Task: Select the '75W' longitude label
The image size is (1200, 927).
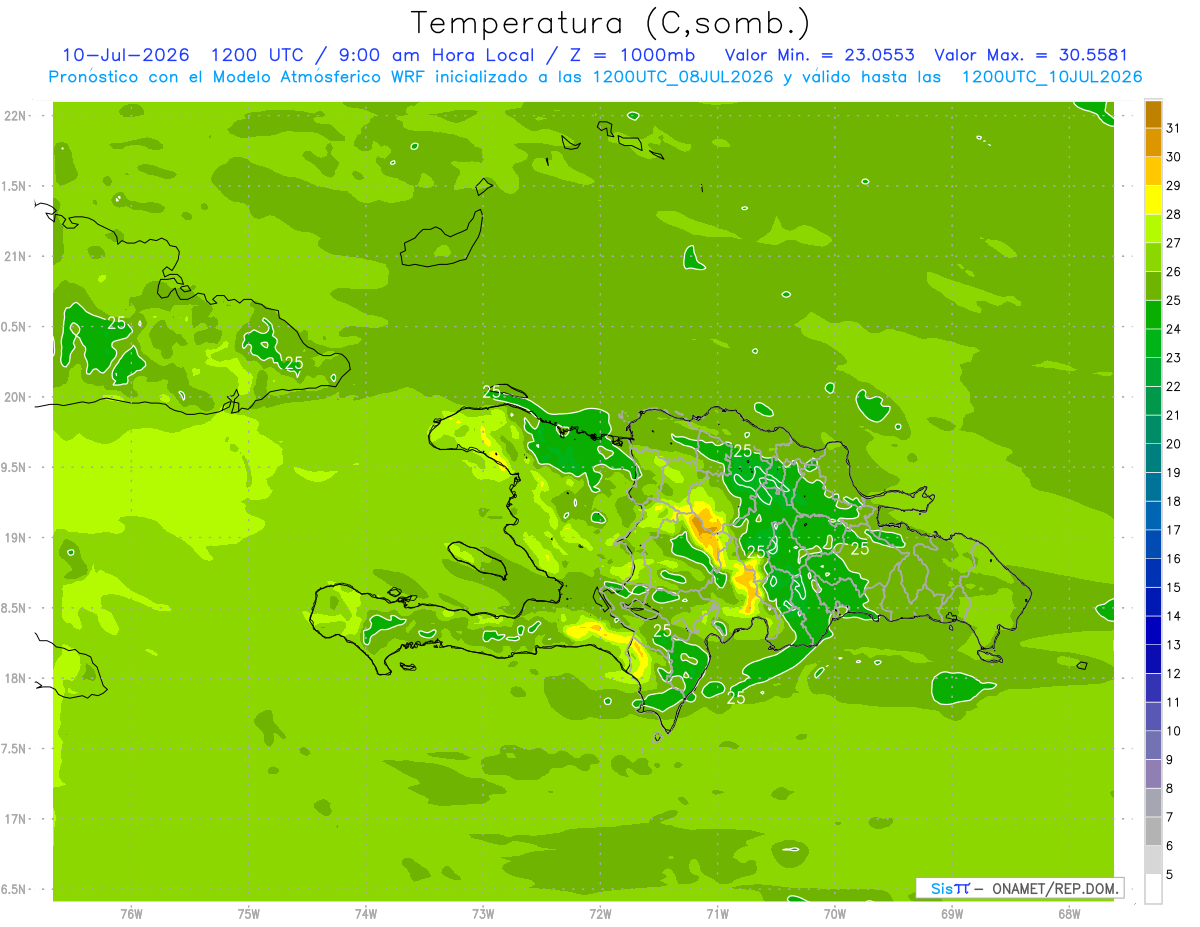Action: [249, 914]
